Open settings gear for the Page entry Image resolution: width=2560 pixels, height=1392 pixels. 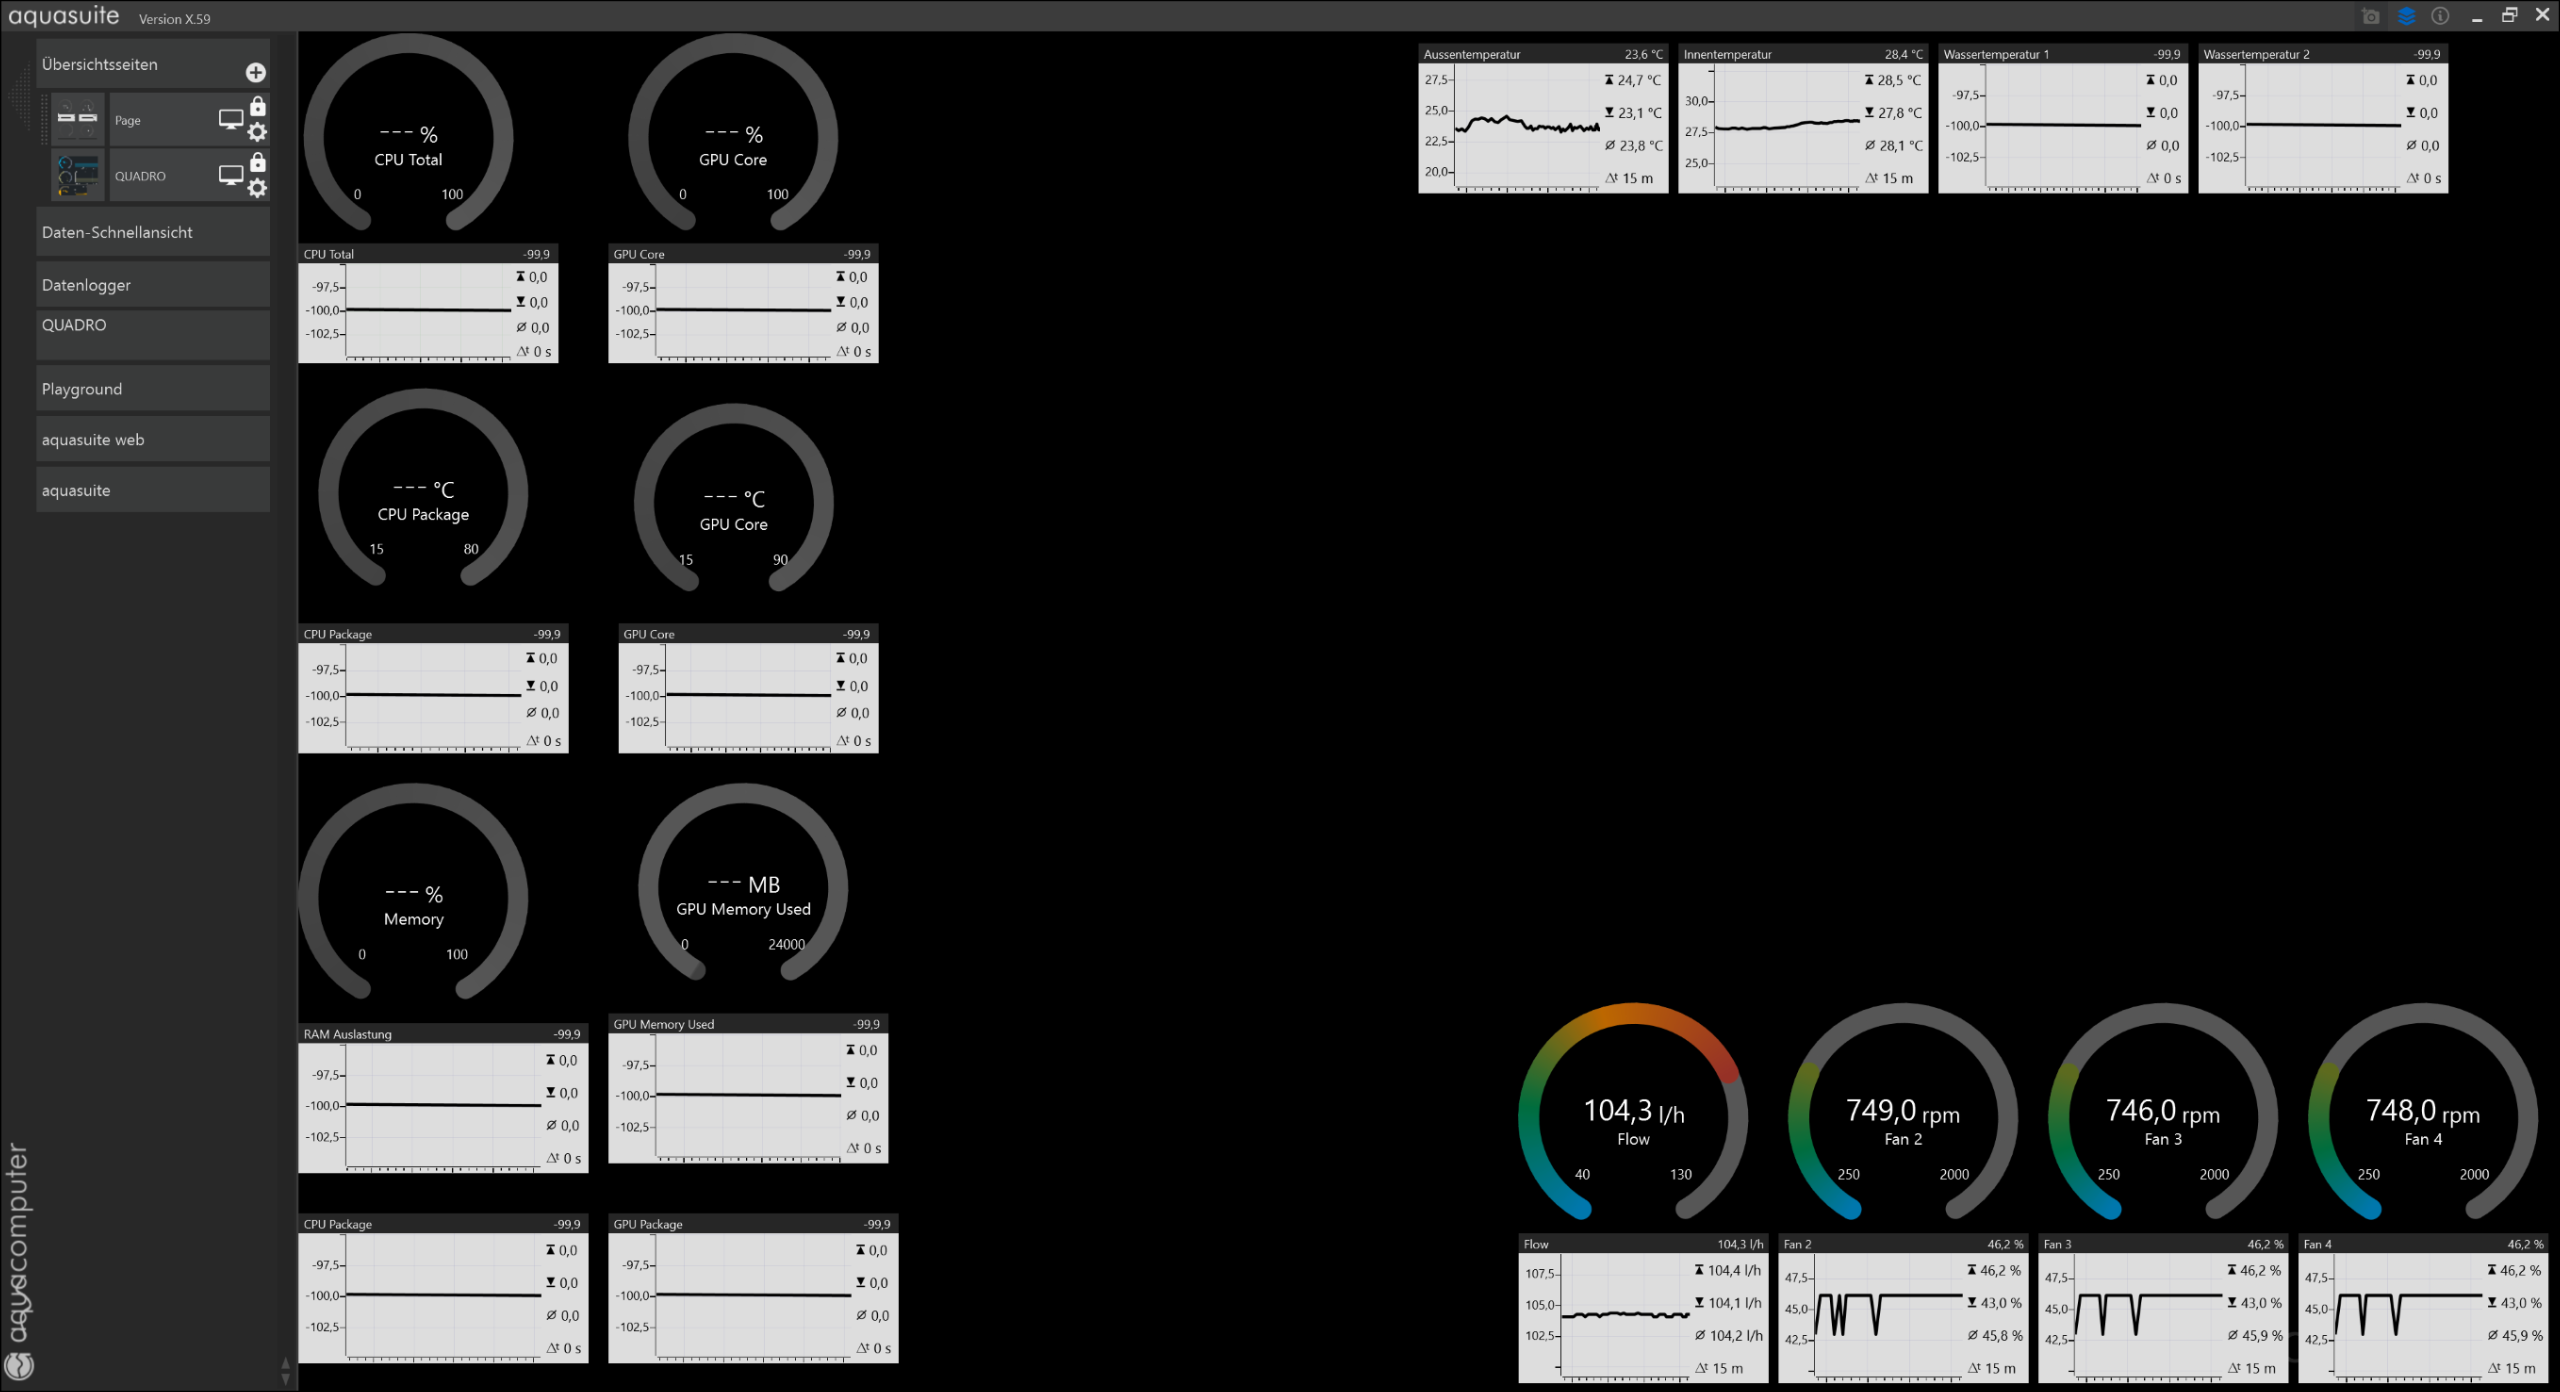pyautogui.click(x=257, y=132)
